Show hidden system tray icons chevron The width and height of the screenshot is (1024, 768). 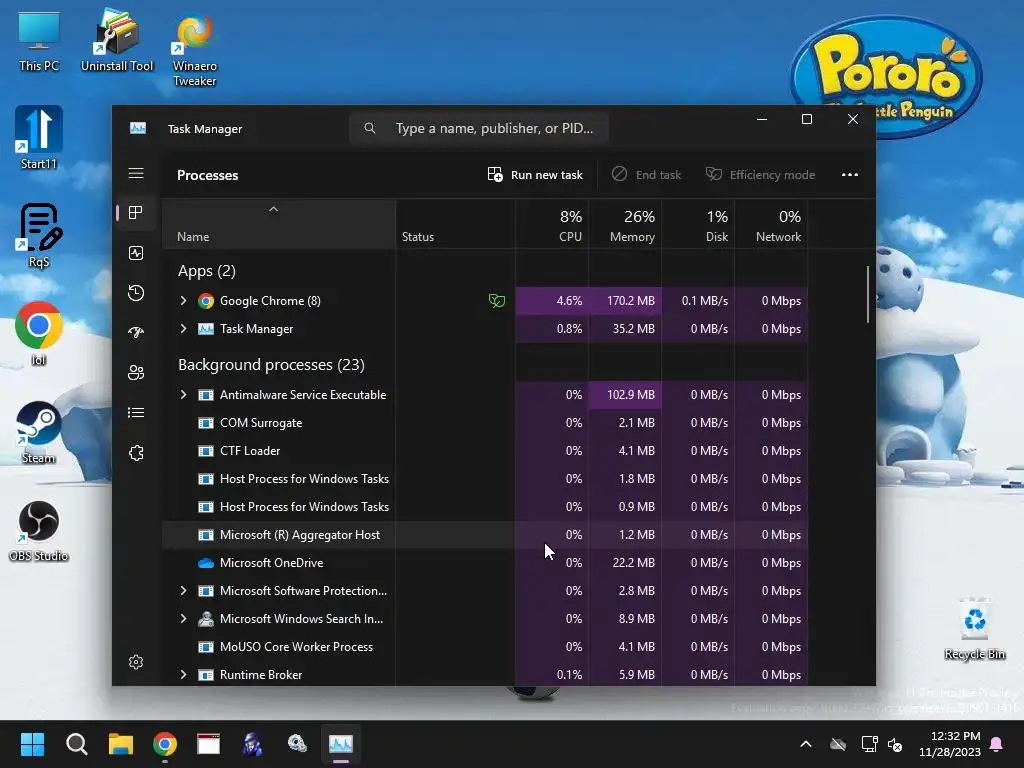coord(806,744)
